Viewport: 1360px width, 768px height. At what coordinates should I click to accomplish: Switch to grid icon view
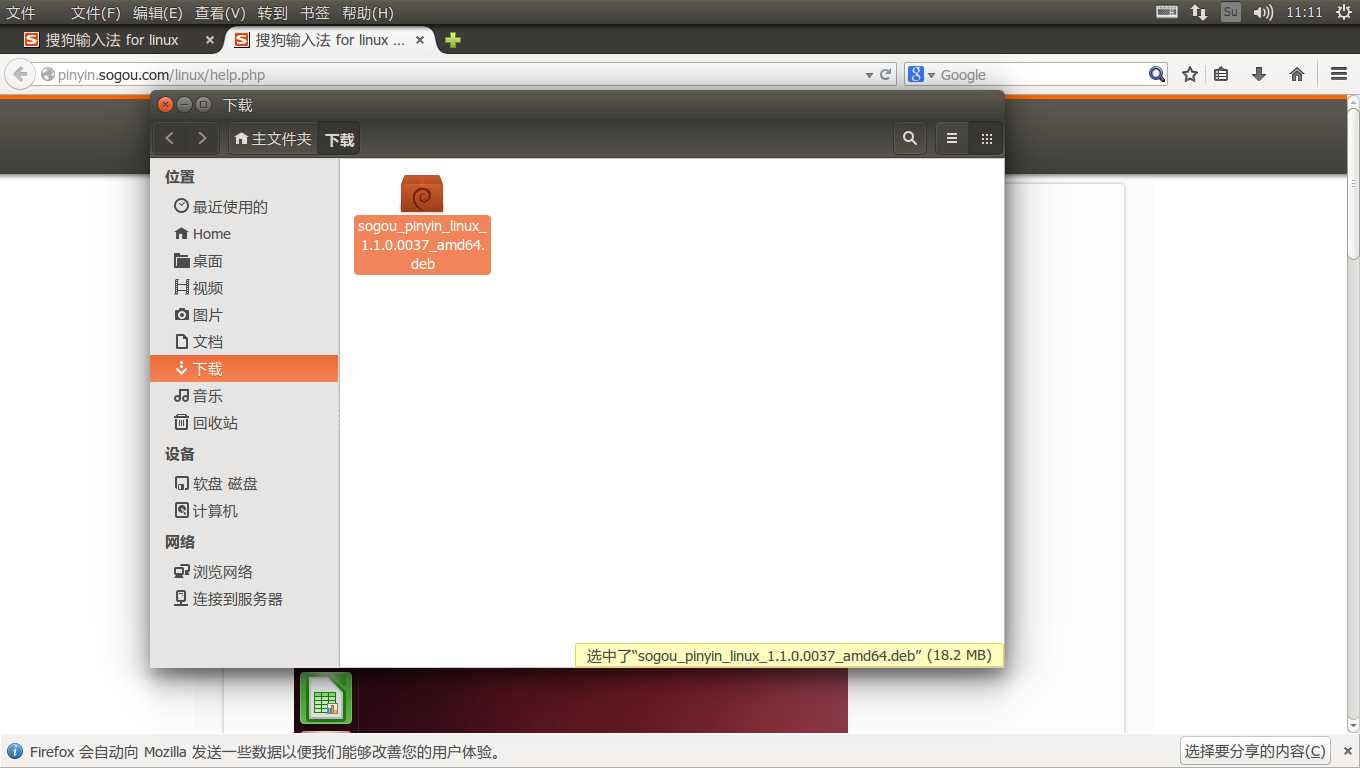point(986,139)
